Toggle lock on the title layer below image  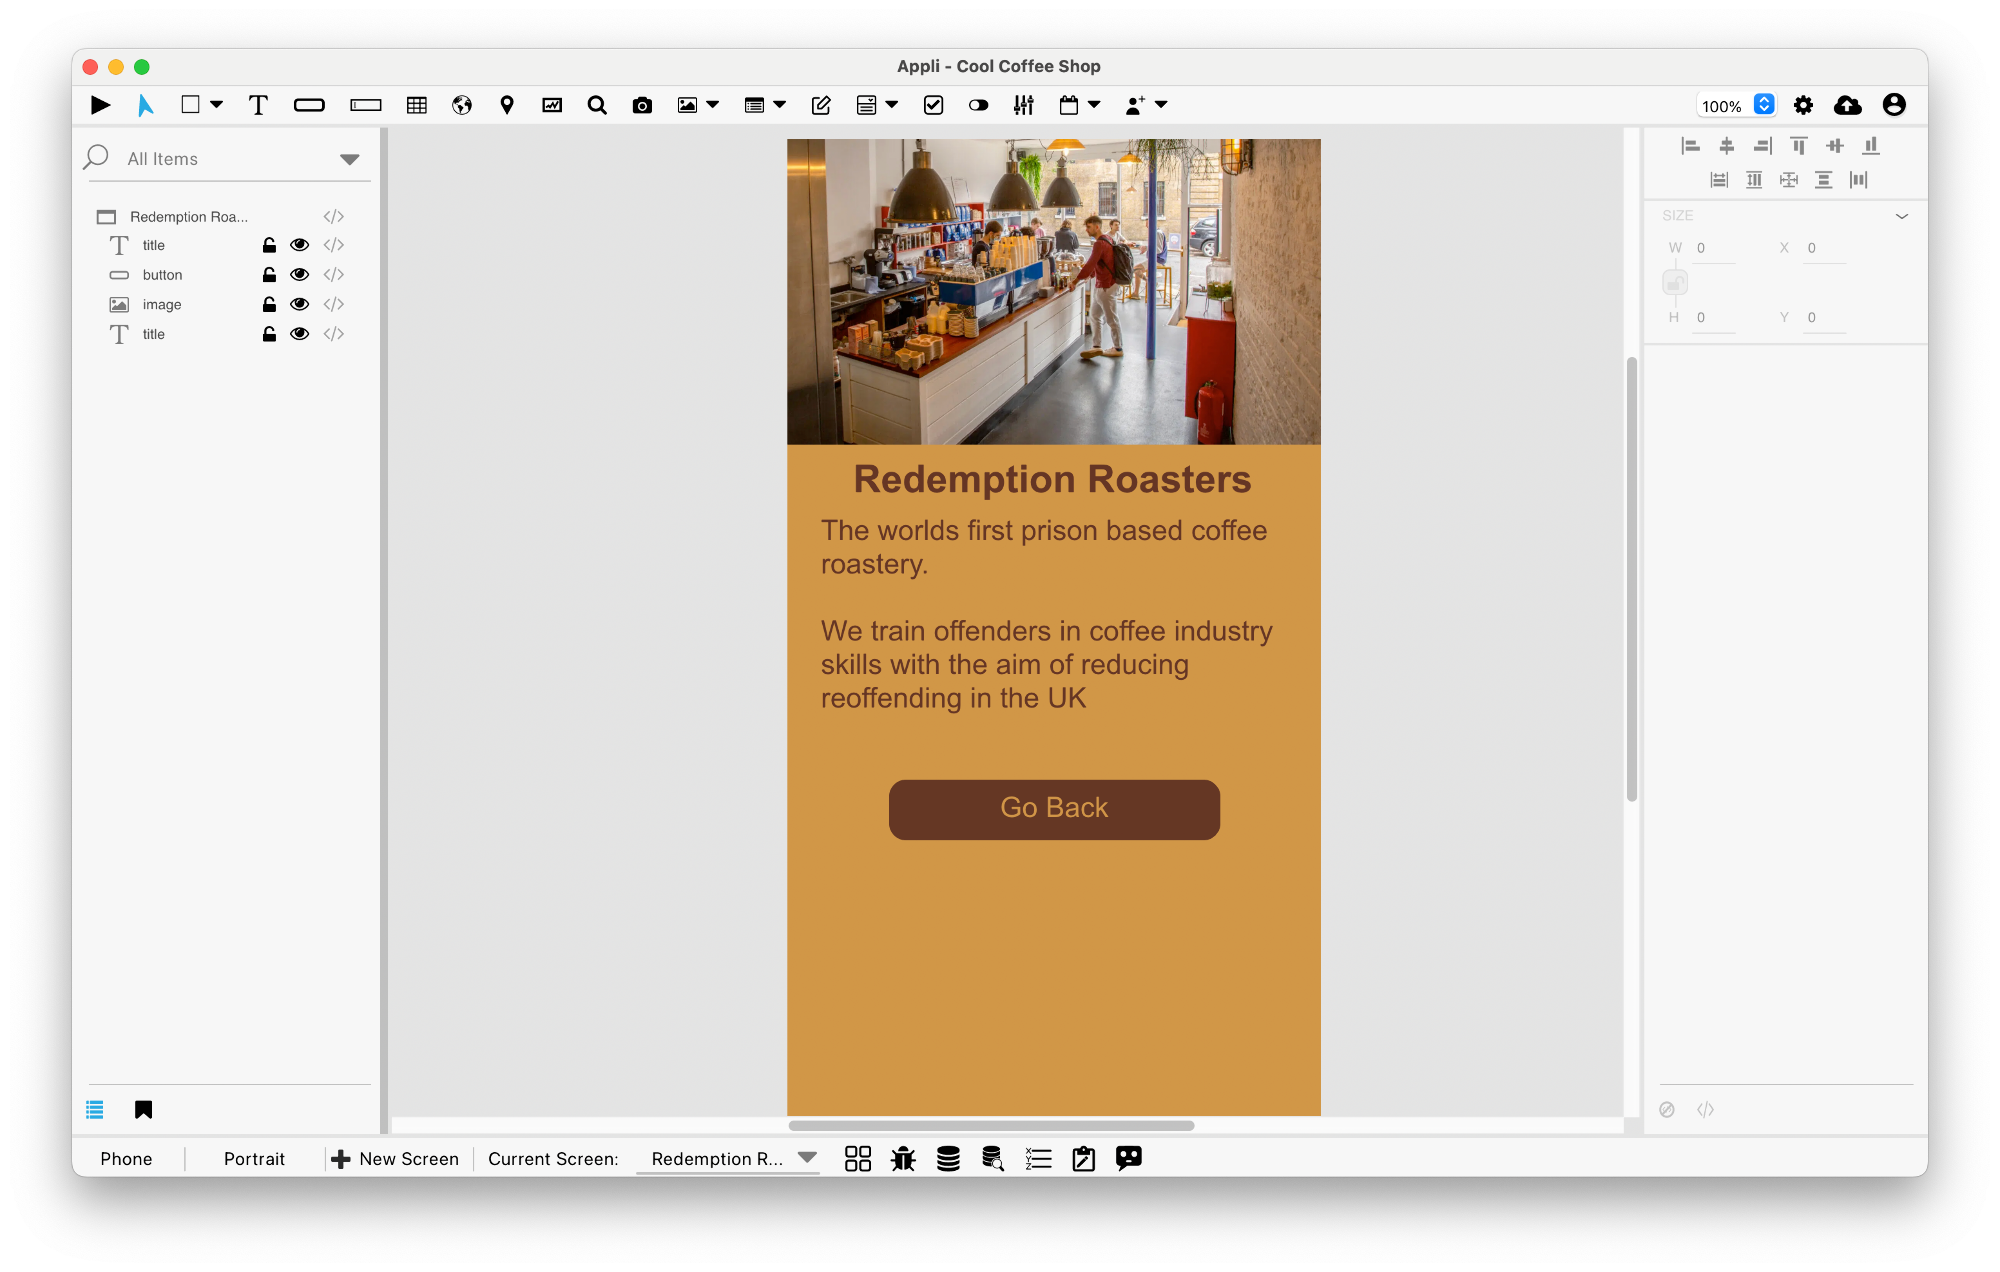(x=269, y=334)
